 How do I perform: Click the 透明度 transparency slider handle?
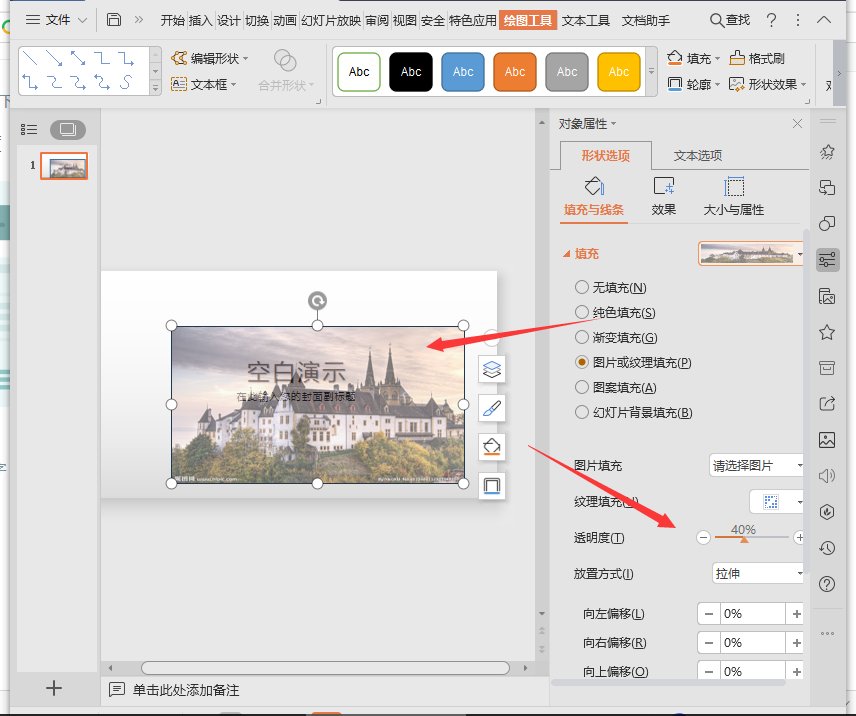[x=745, y=541]
